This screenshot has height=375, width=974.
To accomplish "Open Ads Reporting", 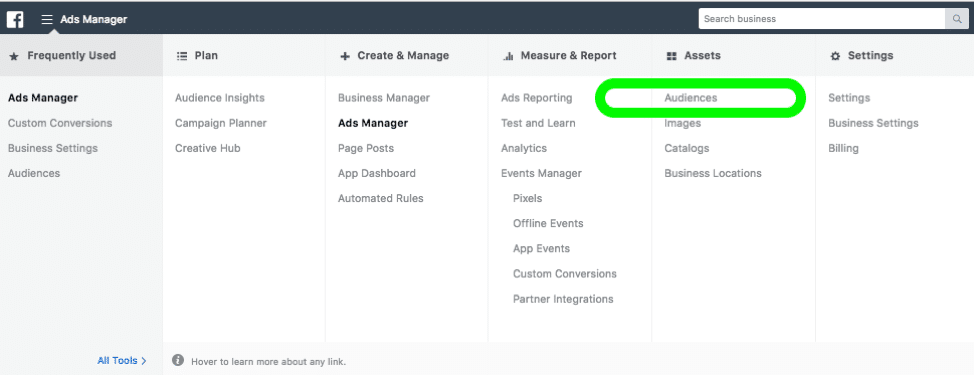I will [x=537, y=97].
